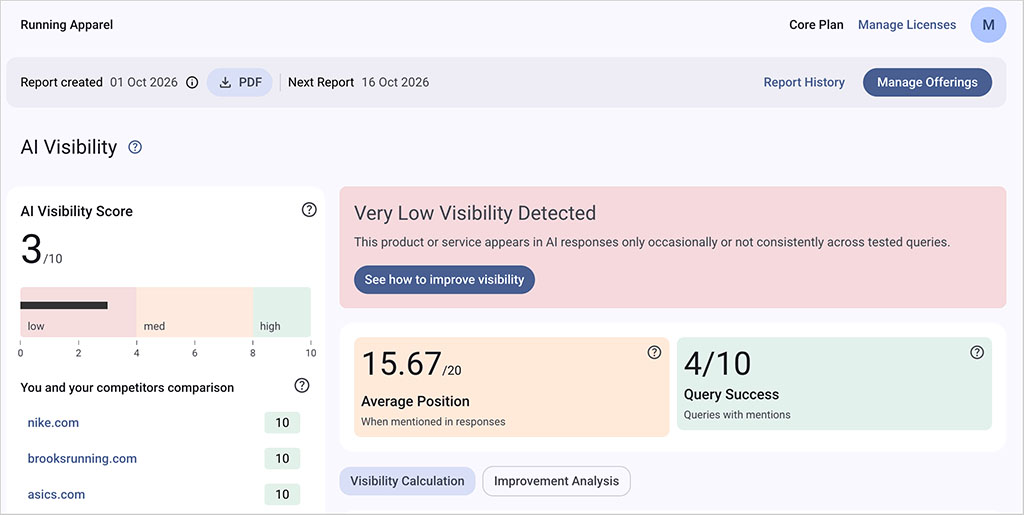Click the med range of score gauge
The height and width of the screenshot is (515, 1024).
point(195,312)
